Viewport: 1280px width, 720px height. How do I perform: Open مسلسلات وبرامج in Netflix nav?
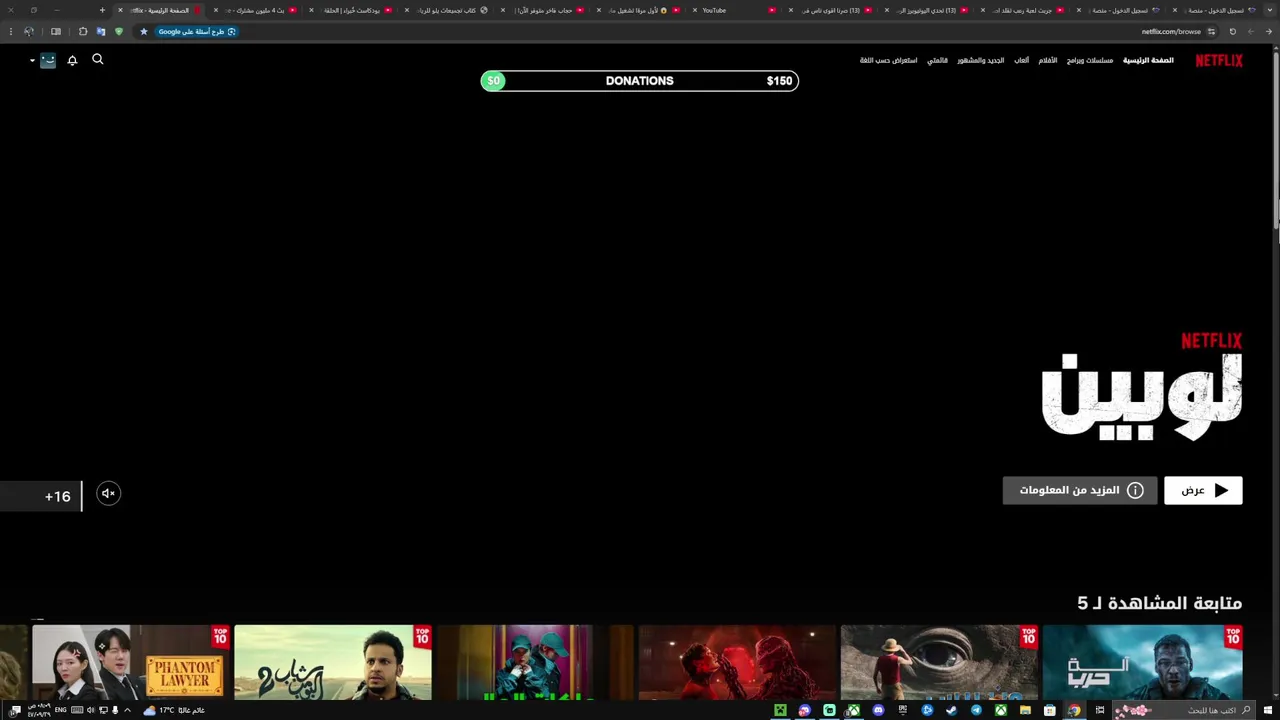click(x=1090, y=60)
